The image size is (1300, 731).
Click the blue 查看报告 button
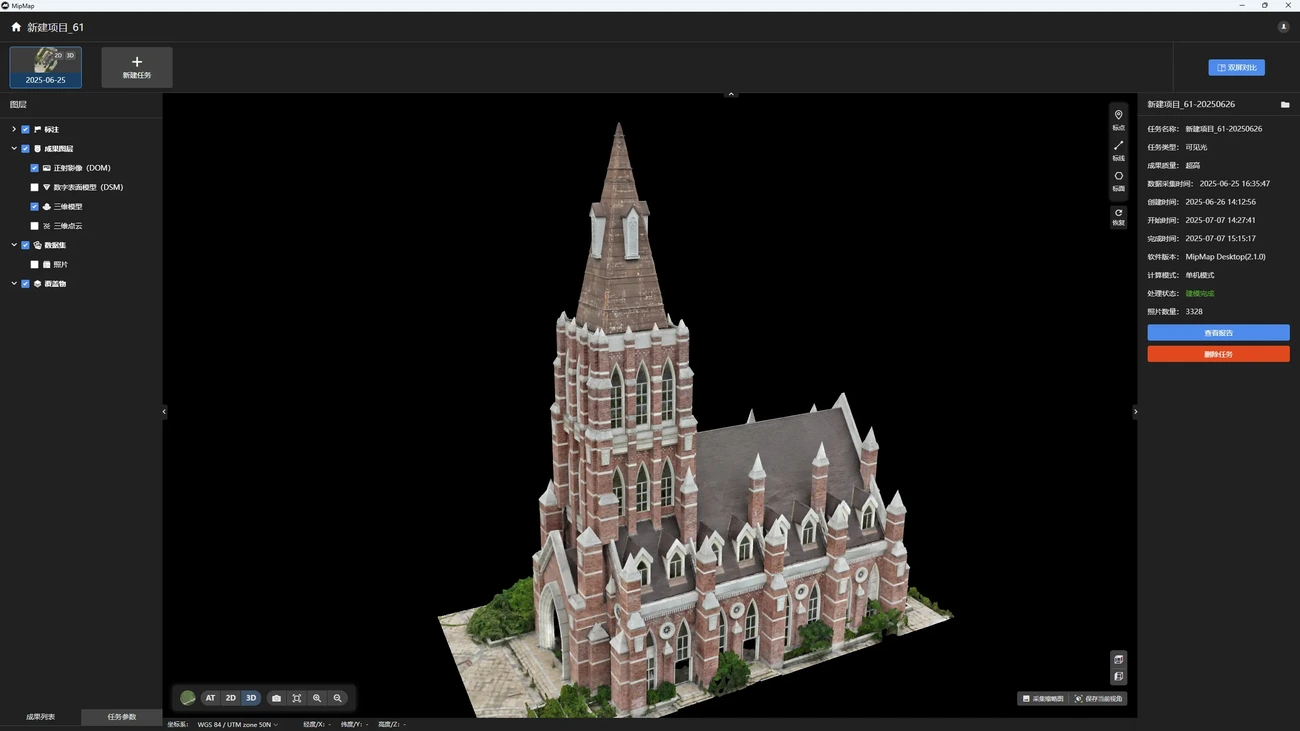click(x=1218, y=333)
